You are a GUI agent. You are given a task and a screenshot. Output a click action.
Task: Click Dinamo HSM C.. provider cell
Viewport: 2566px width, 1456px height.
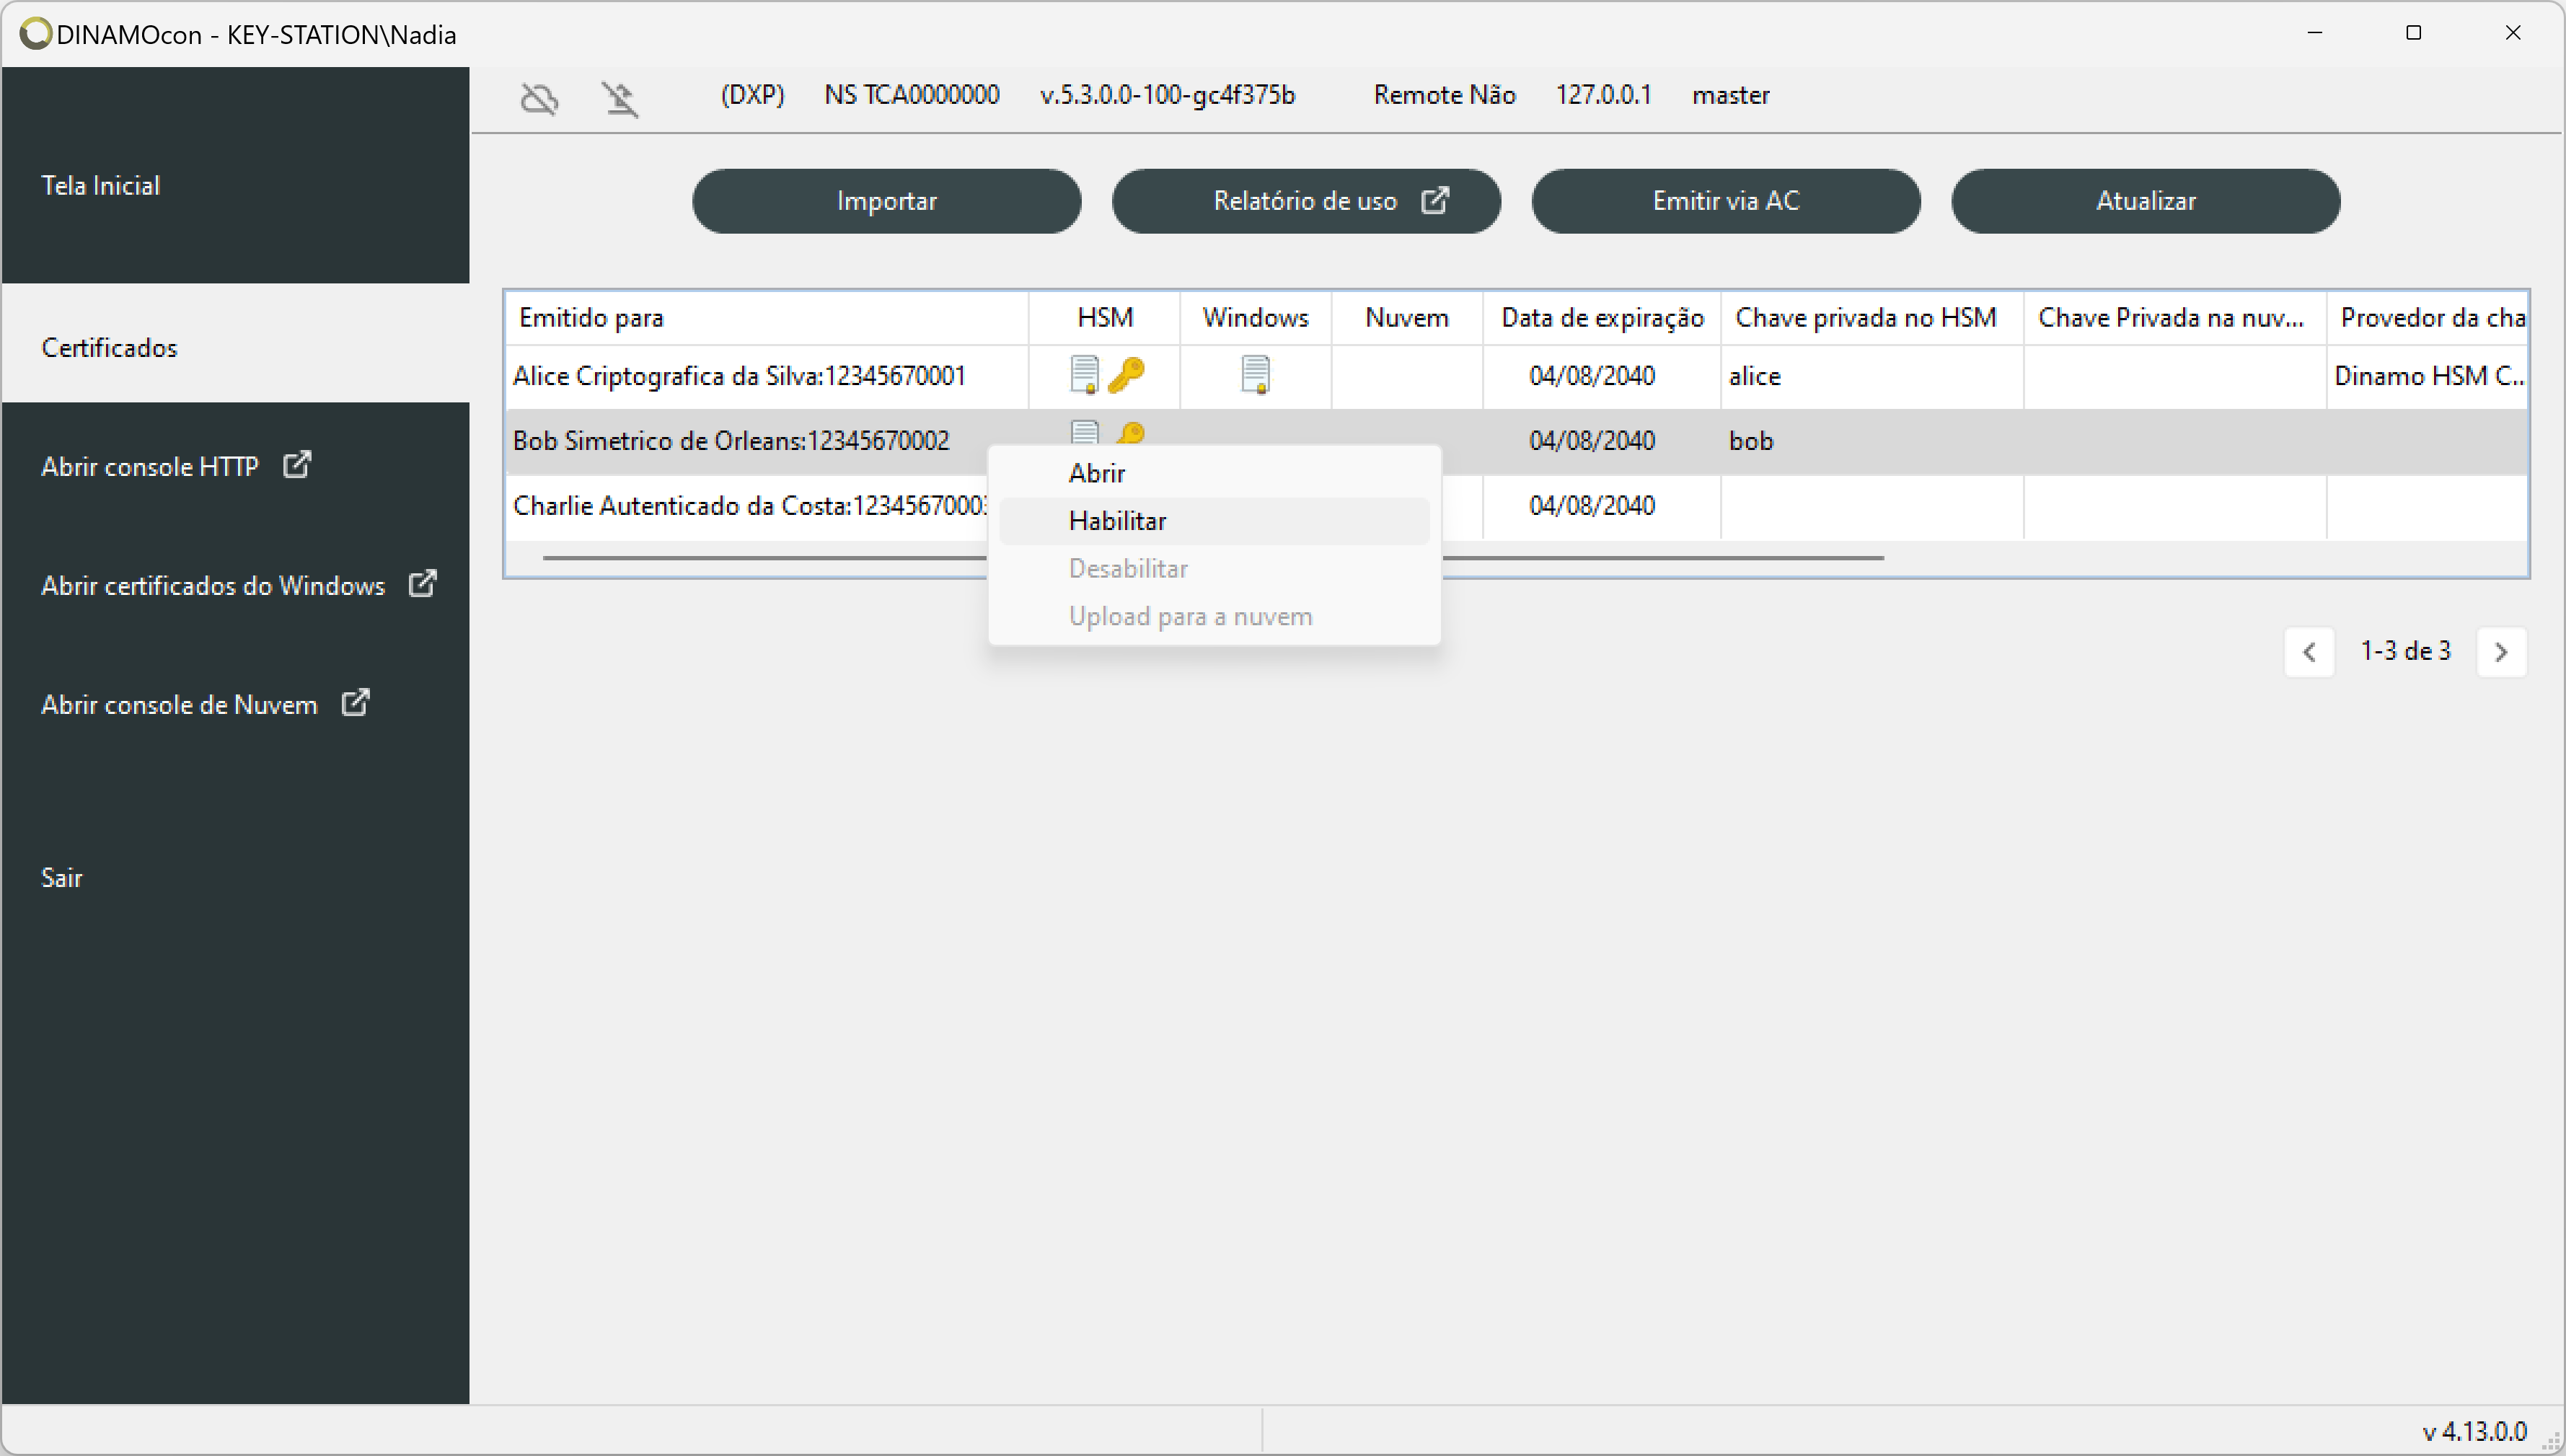[2427, 376]
